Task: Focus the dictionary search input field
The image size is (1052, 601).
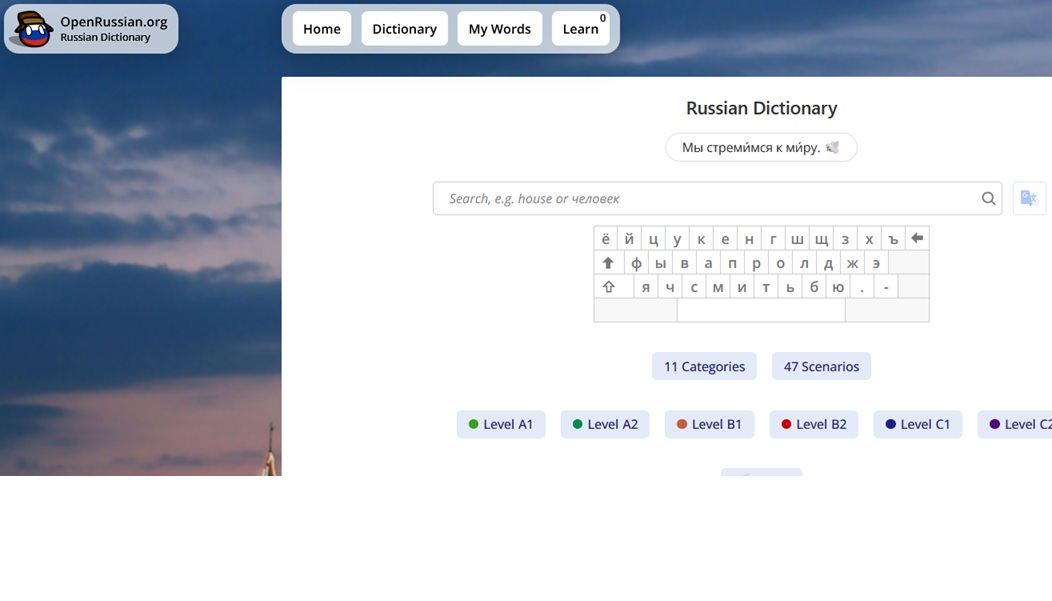Action: tap(705, 198)
